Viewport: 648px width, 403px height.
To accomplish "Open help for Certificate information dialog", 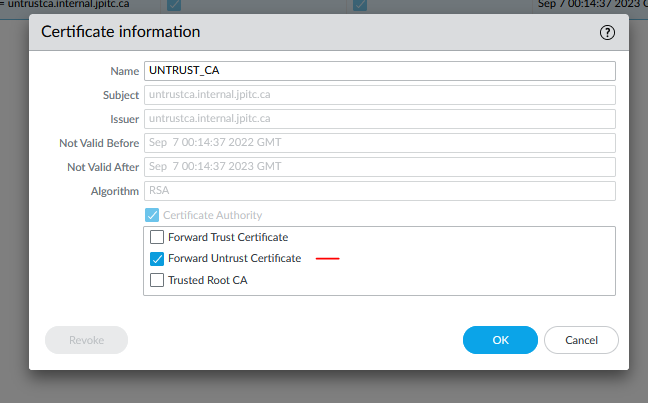I will click(606, 32).
